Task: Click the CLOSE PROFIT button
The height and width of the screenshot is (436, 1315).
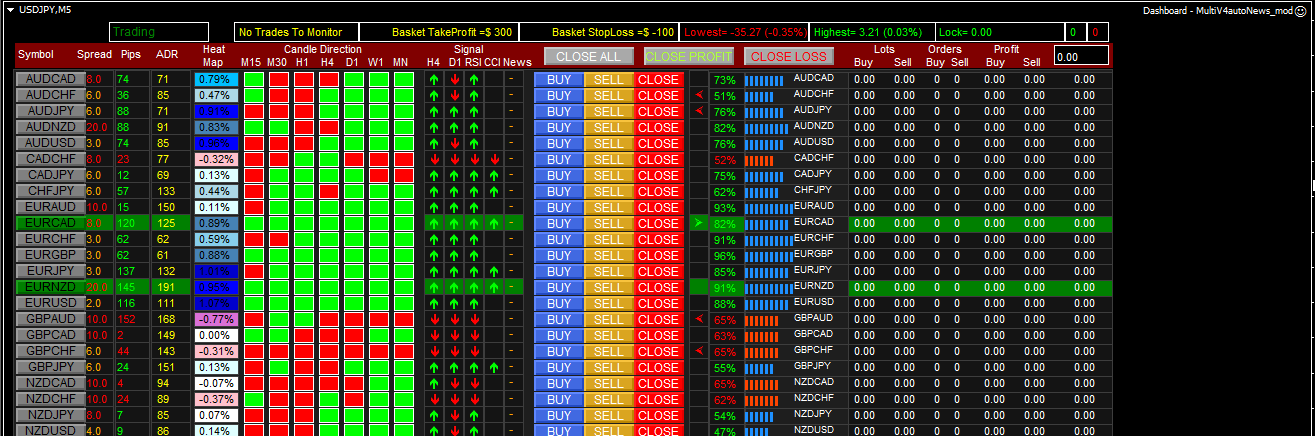Action: pyautogui.click(x=688, y=56)
